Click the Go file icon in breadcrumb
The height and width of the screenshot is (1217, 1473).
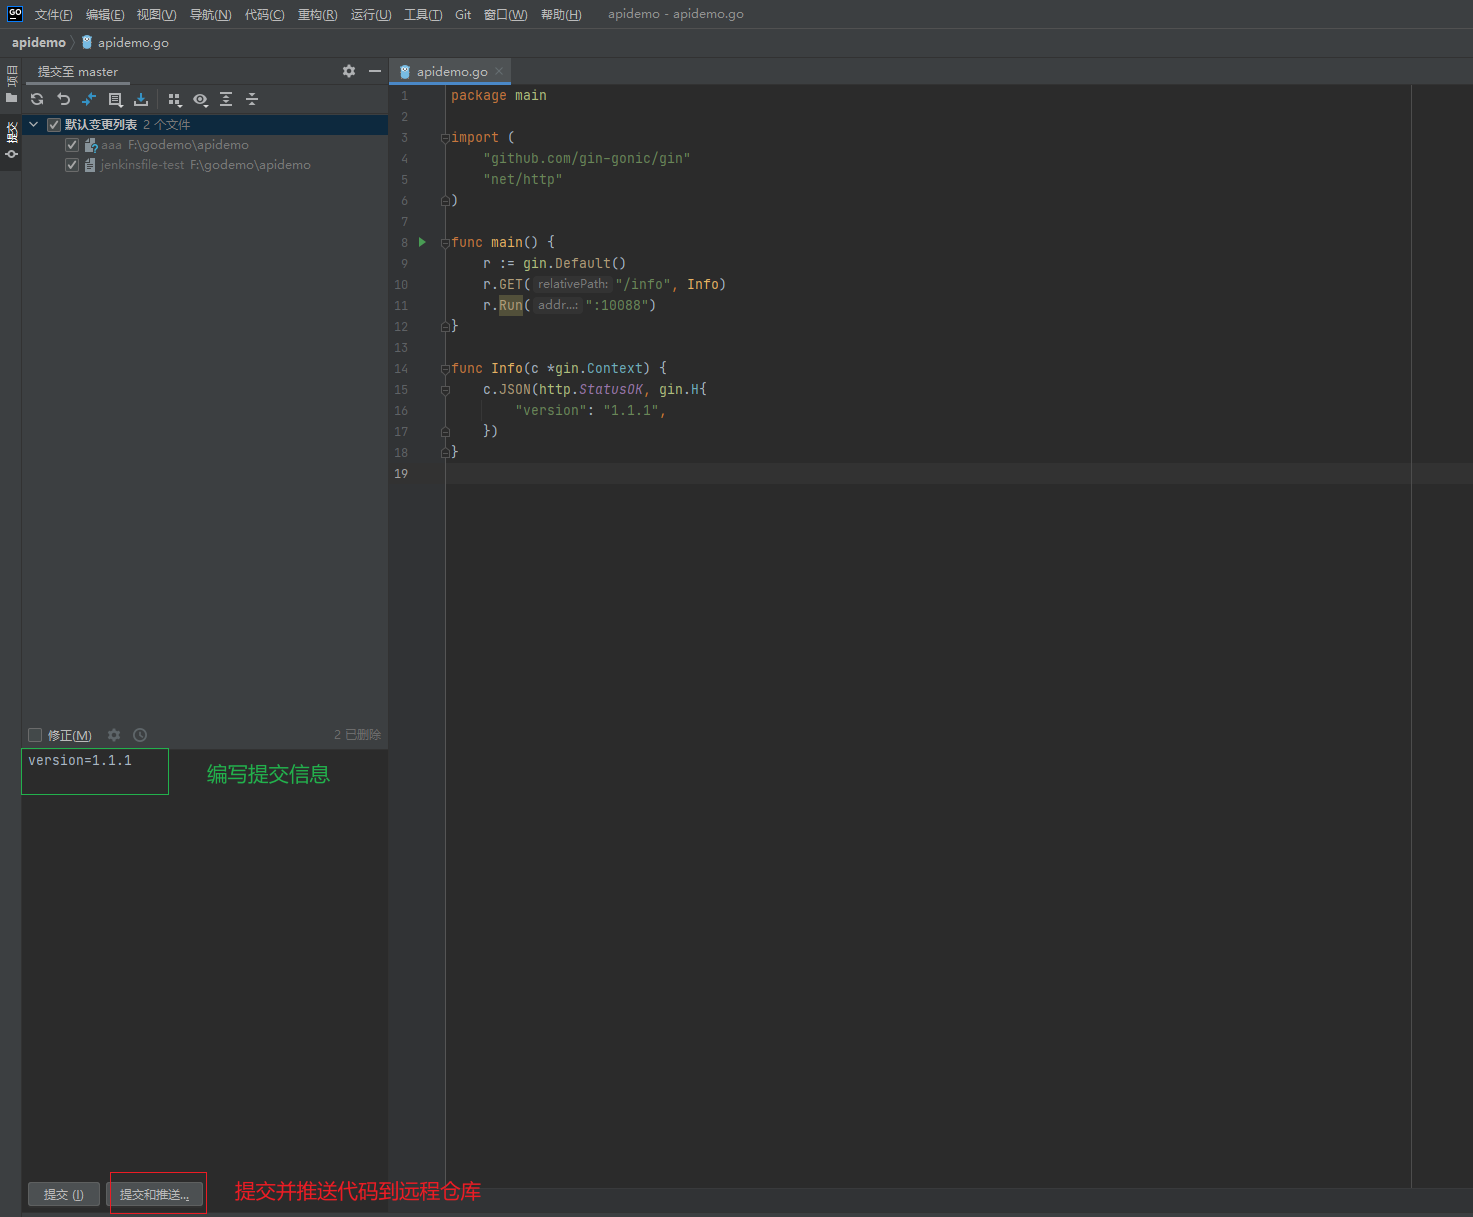click(87, 42)
